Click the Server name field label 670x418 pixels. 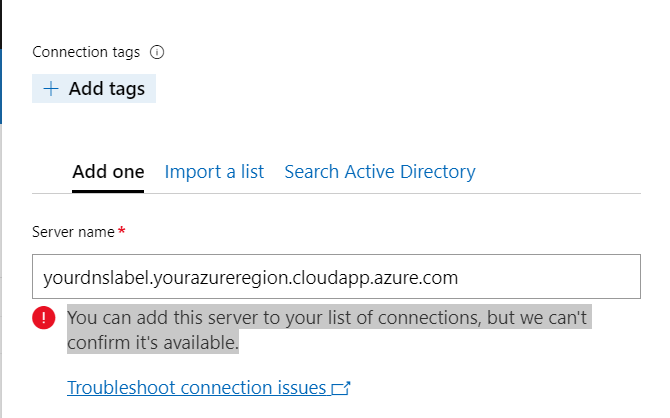[x=73, y=232]
